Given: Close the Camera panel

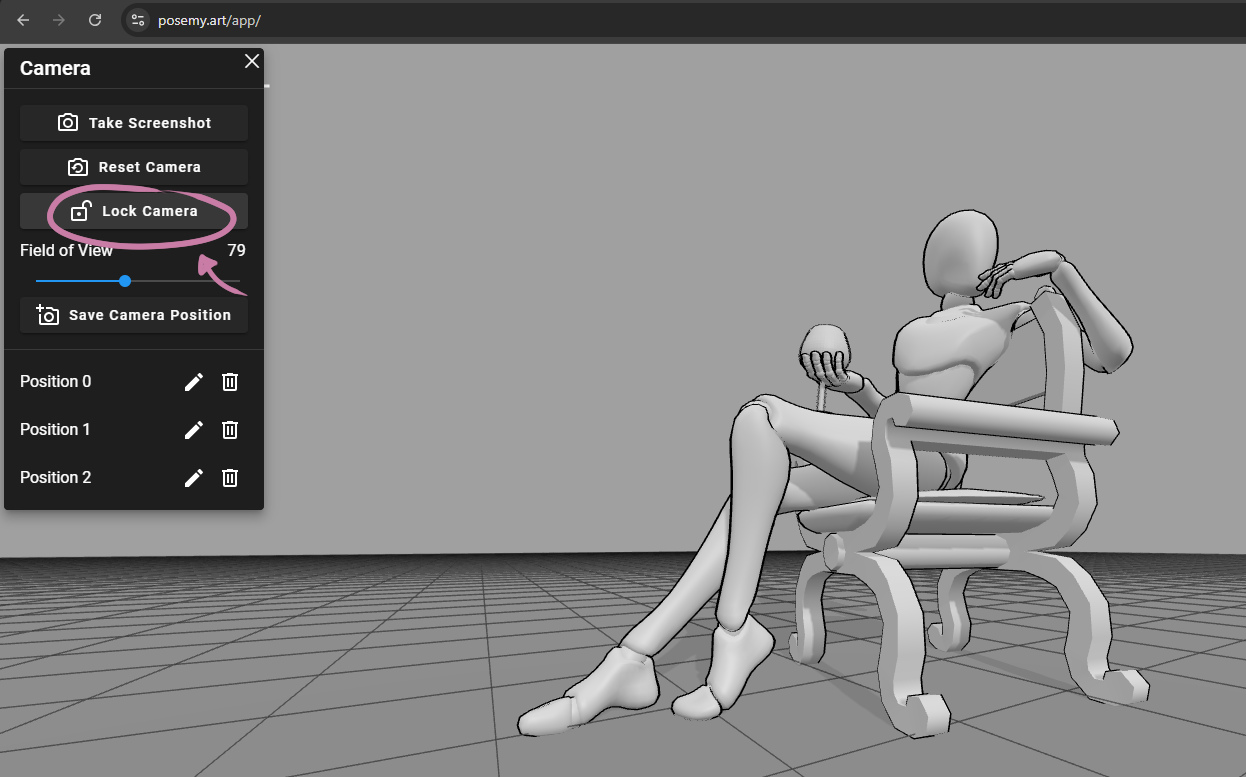Looking at the screenshot, I should (252, 61).
